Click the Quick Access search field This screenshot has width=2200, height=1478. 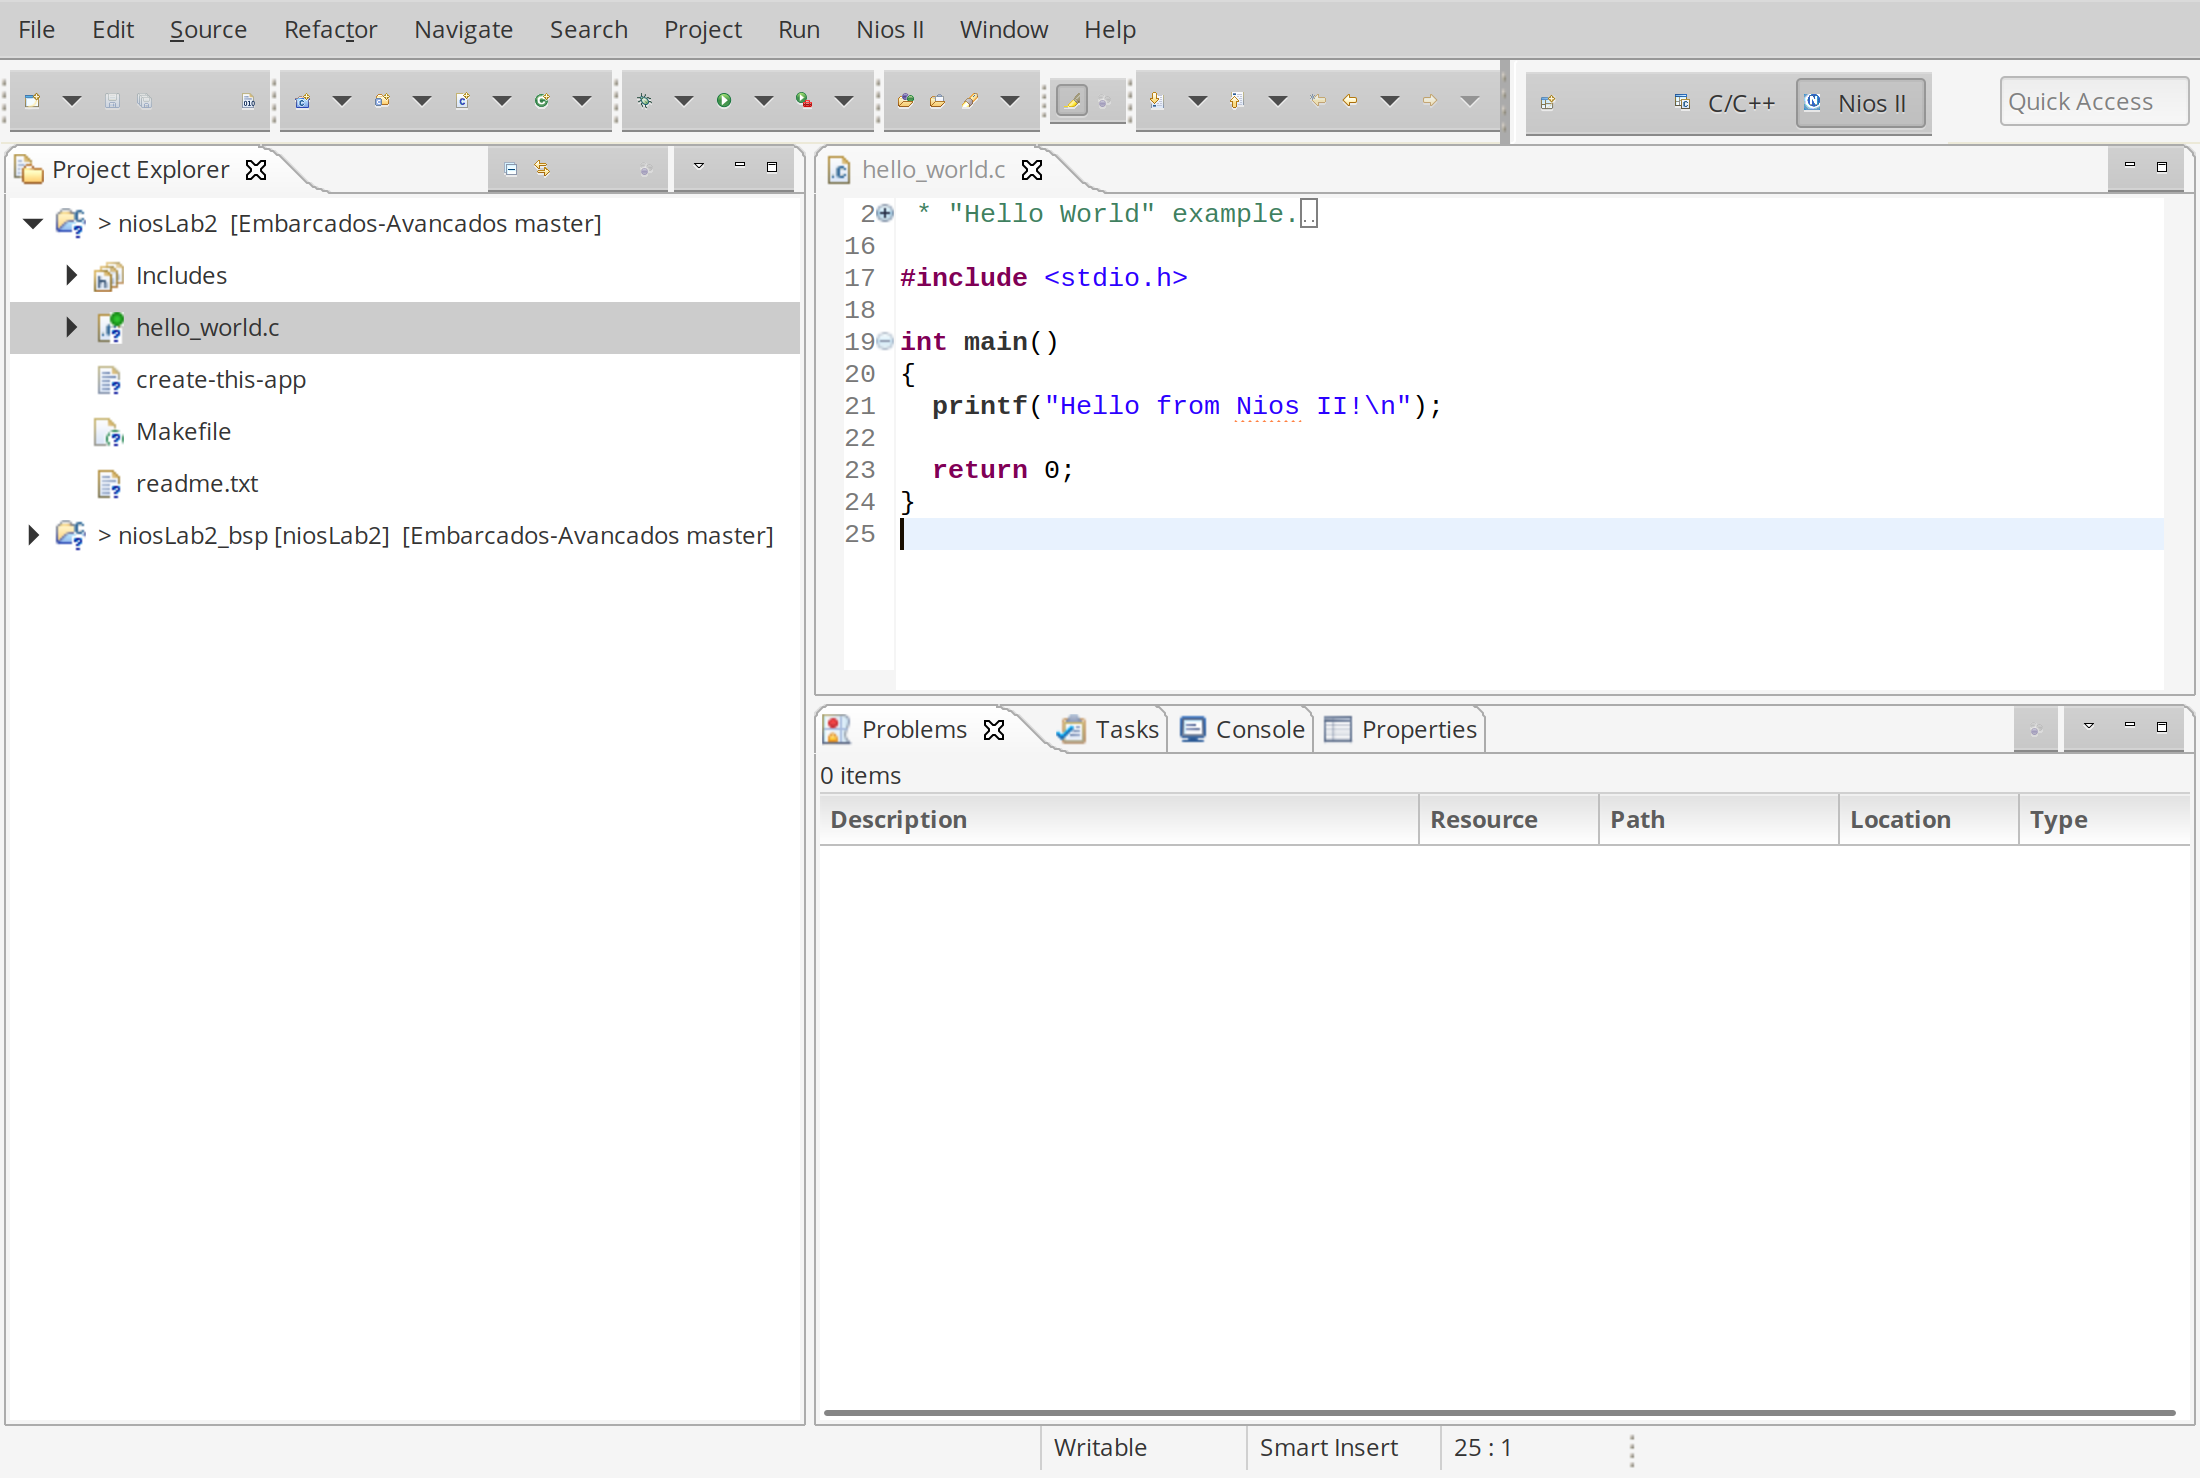[2094, 101]
